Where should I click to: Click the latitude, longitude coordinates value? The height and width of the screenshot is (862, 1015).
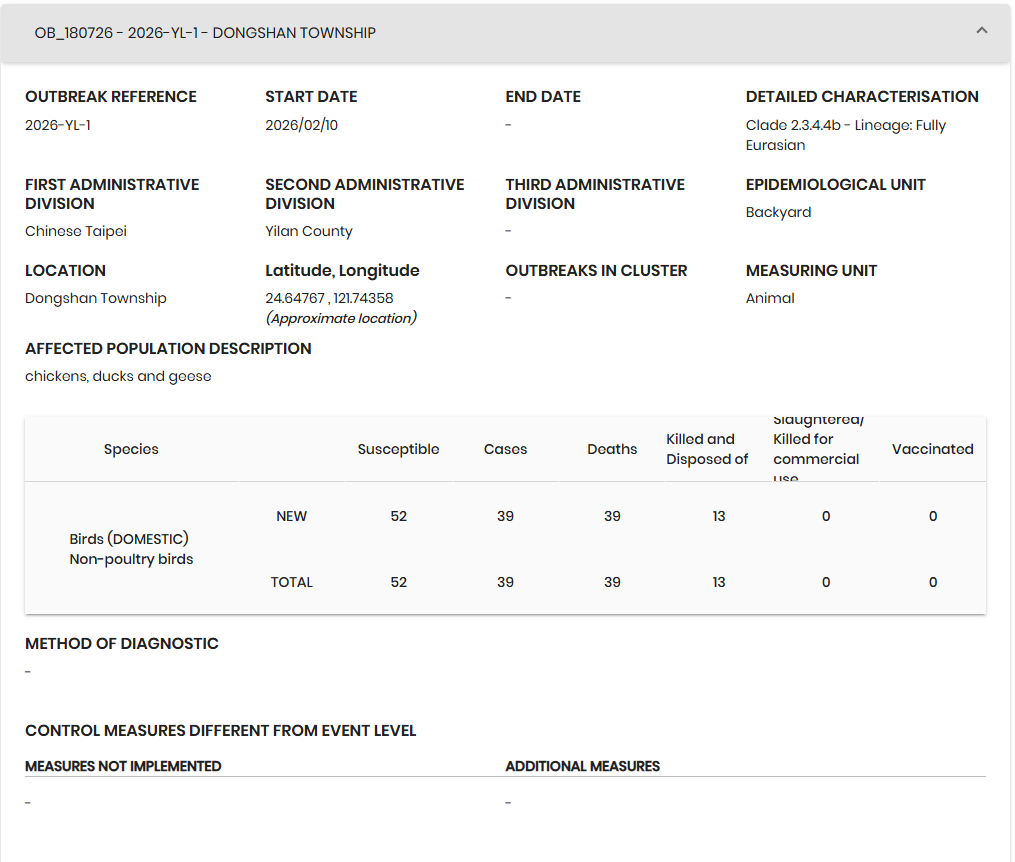pyautogui.click(x=329, y=298)
